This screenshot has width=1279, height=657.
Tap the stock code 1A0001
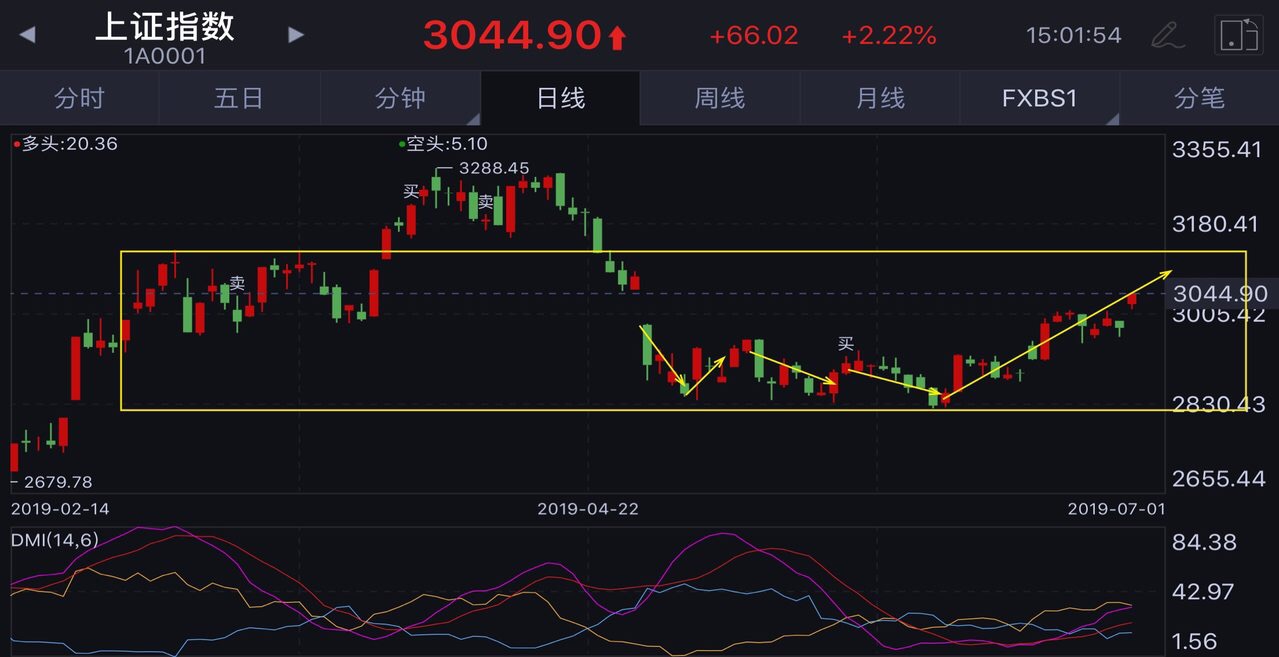pyautogui.click(x=164, y=56)
